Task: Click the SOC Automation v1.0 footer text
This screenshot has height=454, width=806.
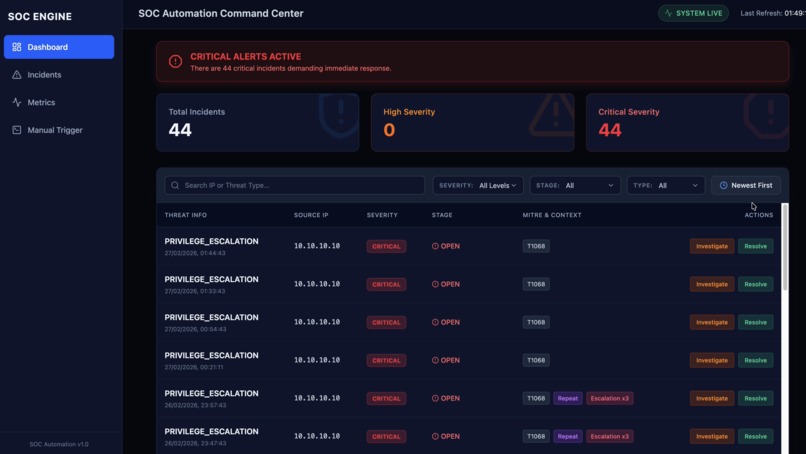Action: (59, 444)
